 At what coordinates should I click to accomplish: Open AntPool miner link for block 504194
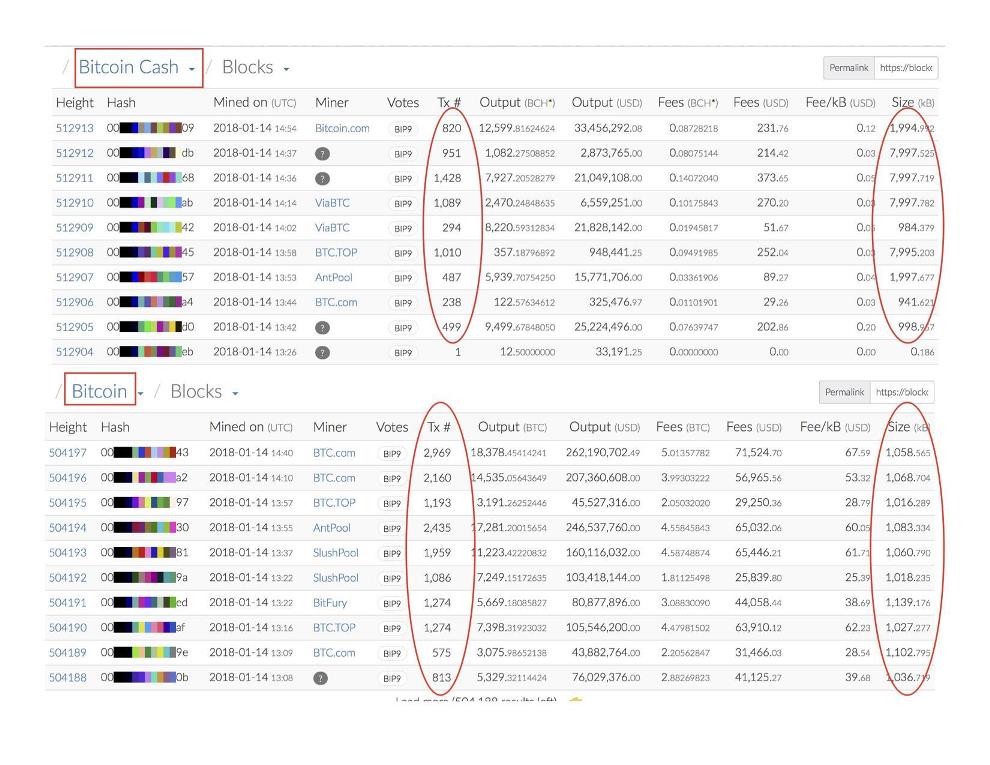tap(331, 528)
